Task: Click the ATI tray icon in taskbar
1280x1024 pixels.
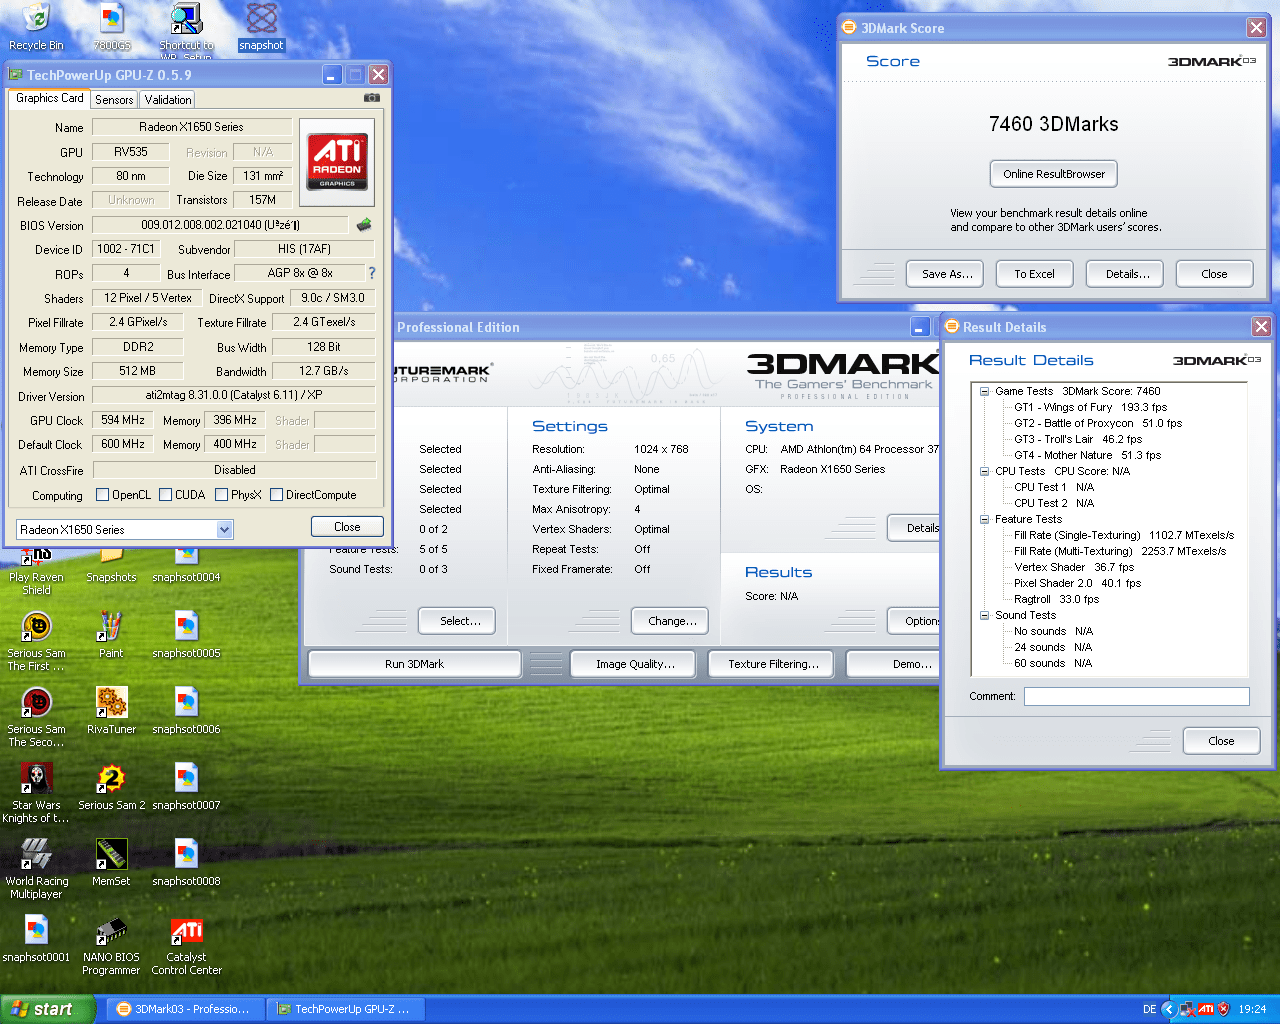Action: (1205, 1009)
